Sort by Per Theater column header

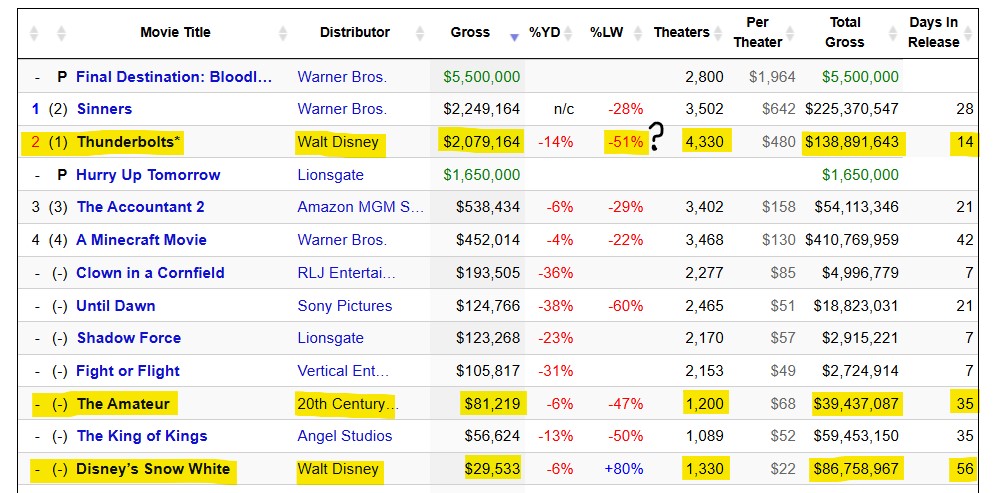758,33
